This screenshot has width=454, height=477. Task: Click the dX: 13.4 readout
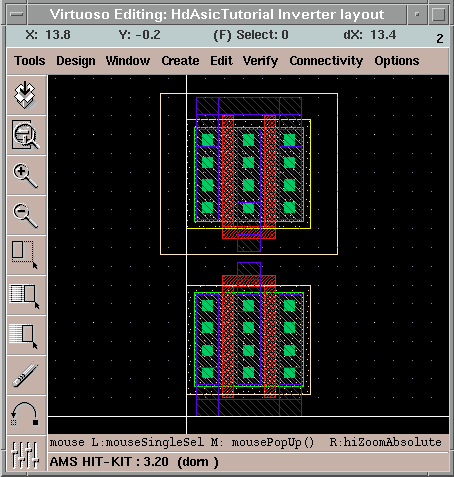pos(370,35)
